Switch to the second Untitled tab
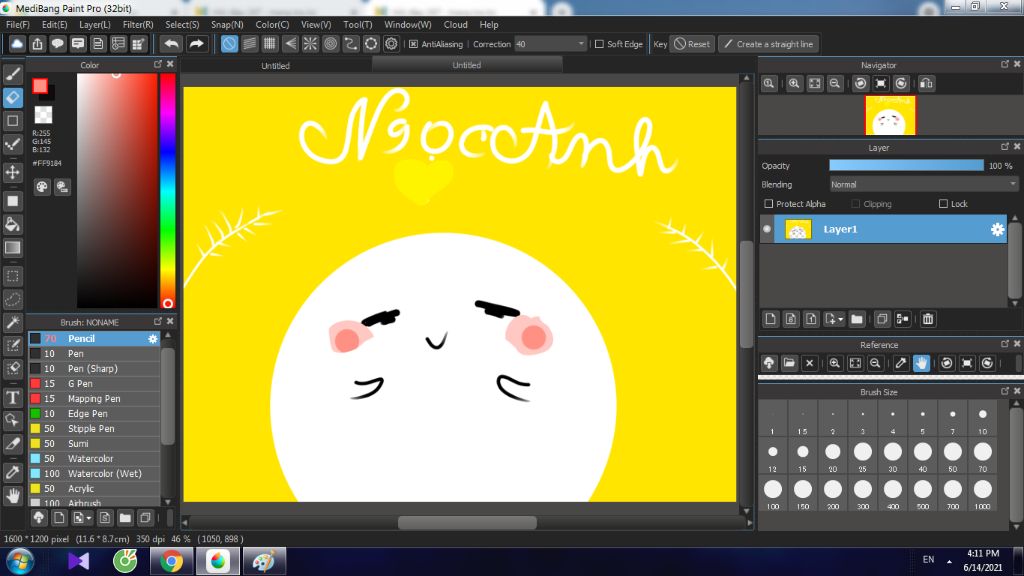 466,65
